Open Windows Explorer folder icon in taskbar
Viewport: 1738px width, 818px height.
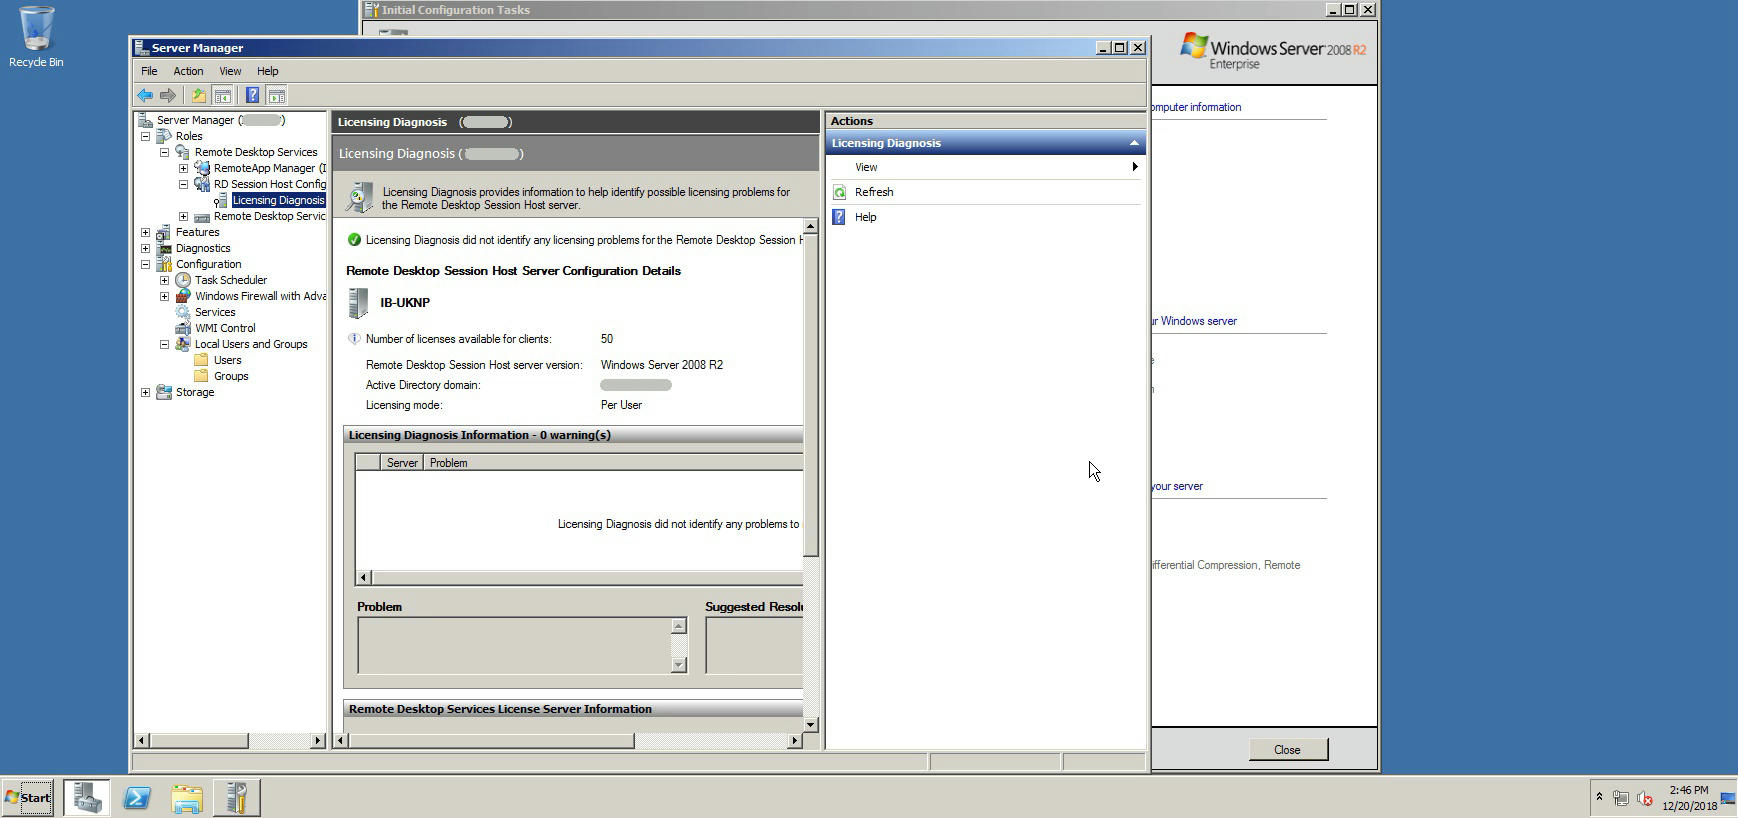click(187, 798)
